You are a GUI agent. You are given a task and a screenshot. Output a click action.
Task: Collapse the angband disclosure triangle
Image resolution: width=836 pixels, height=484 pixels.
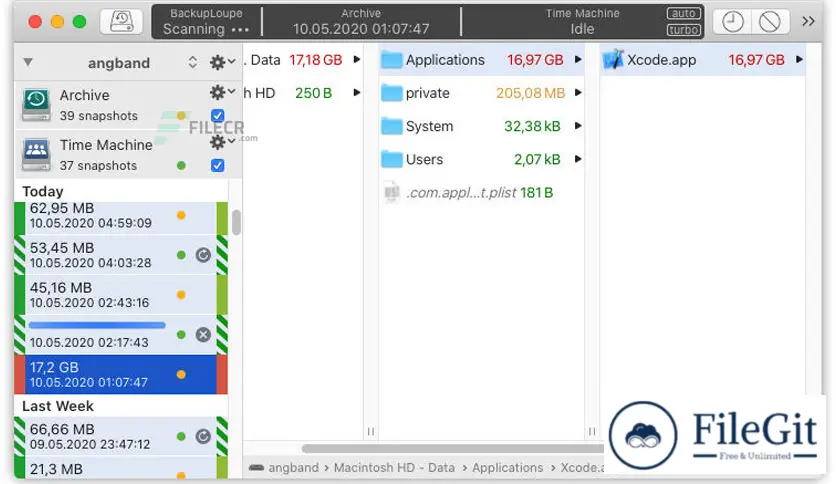28,63
